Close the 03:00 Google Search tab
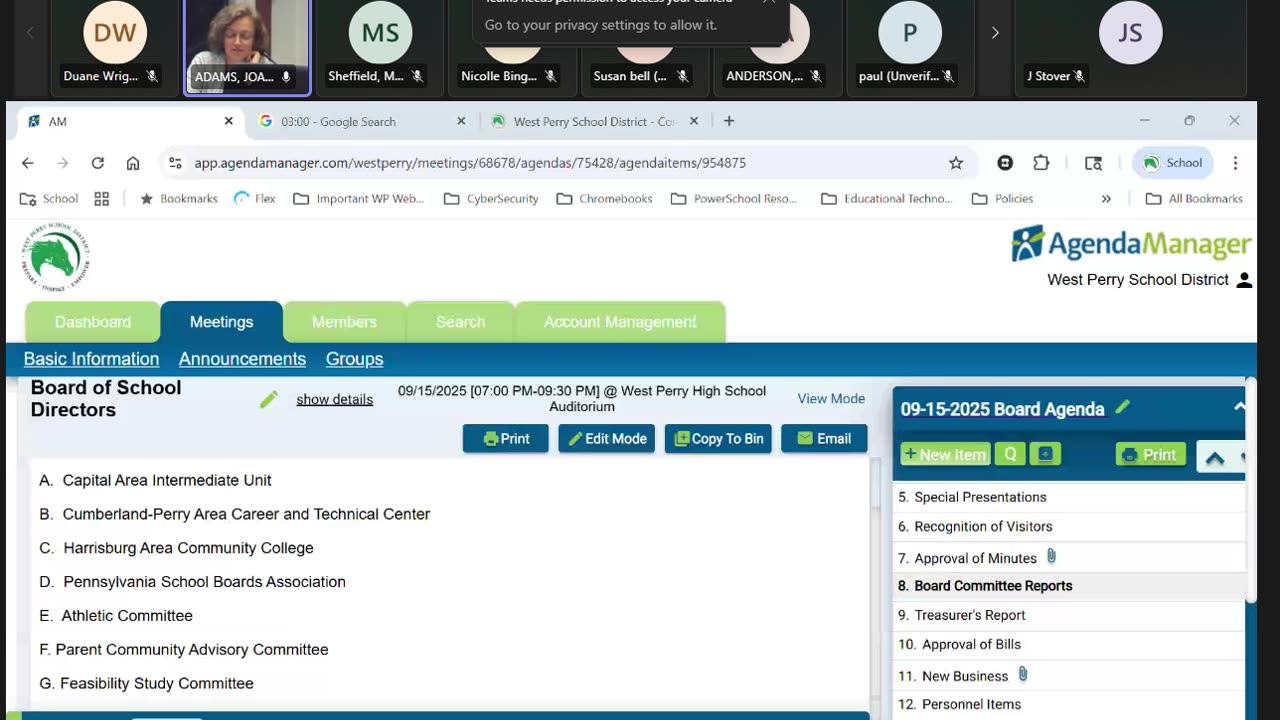 click(x=461, y=121)
